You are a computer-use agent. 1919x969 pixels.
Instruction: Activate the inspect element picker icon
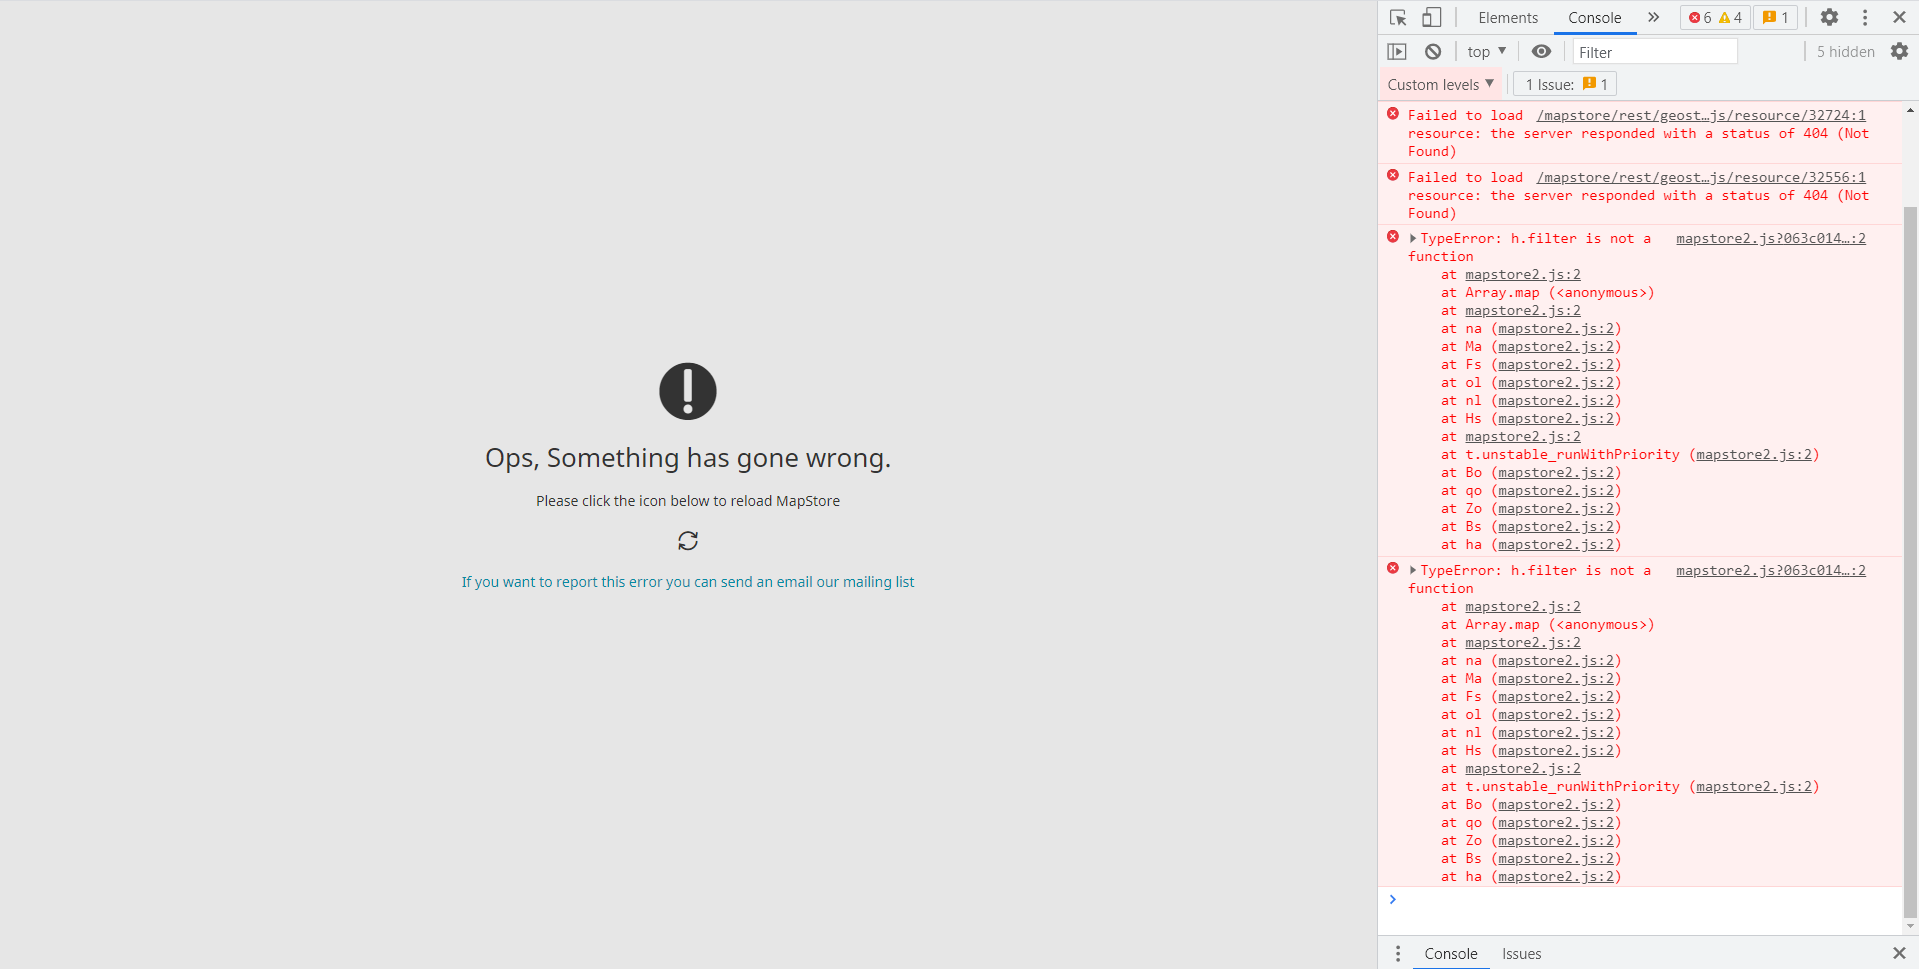coord(1398,17)
